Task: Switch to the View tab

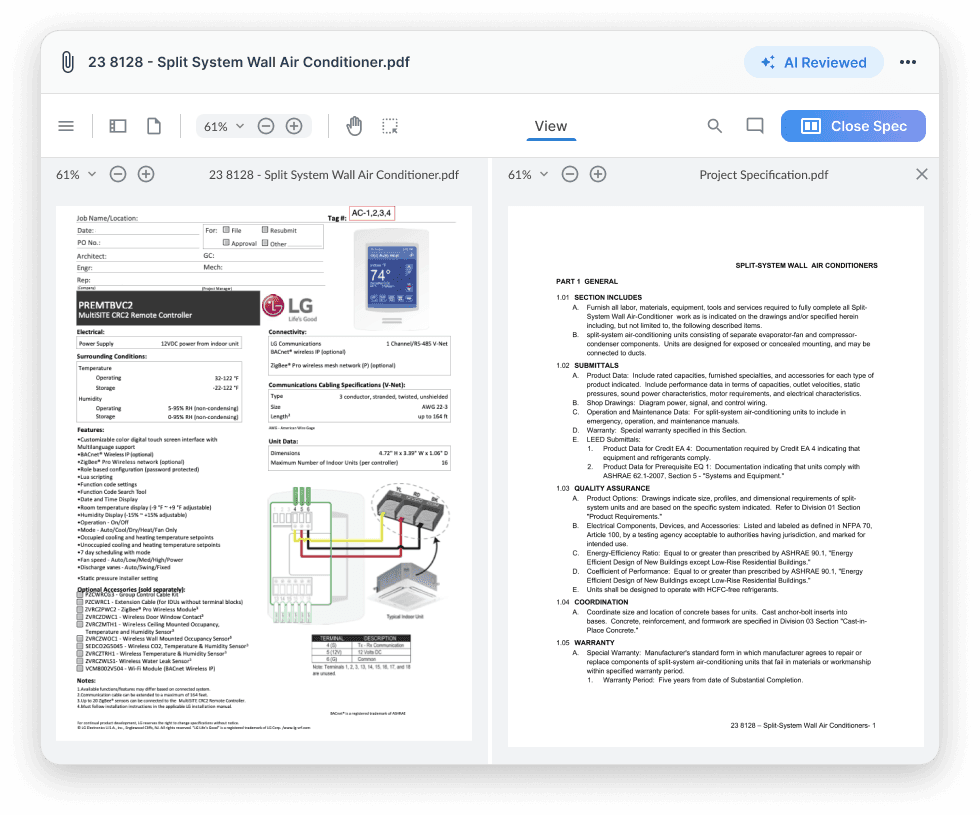Action: (551, 126)
